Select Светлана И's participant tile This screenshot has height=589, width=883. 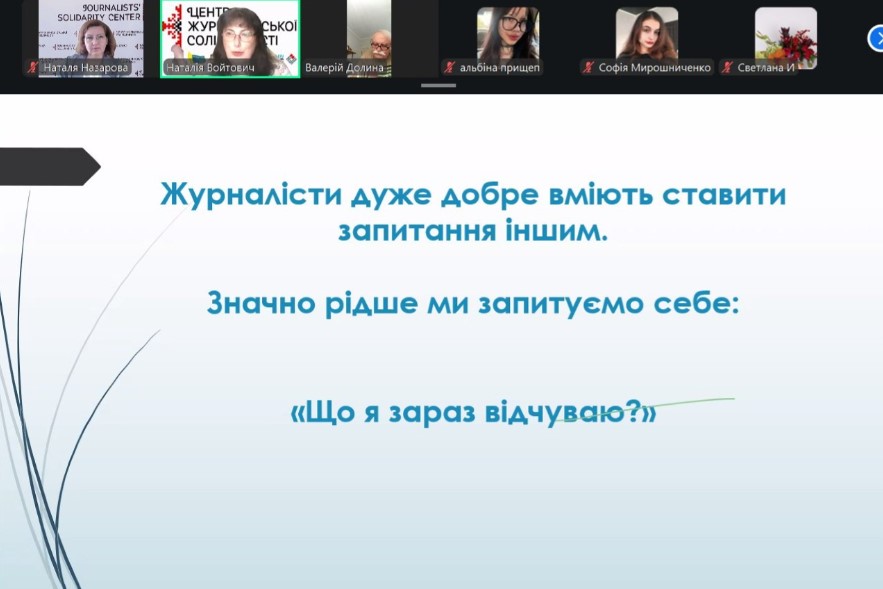pos(786,38)
